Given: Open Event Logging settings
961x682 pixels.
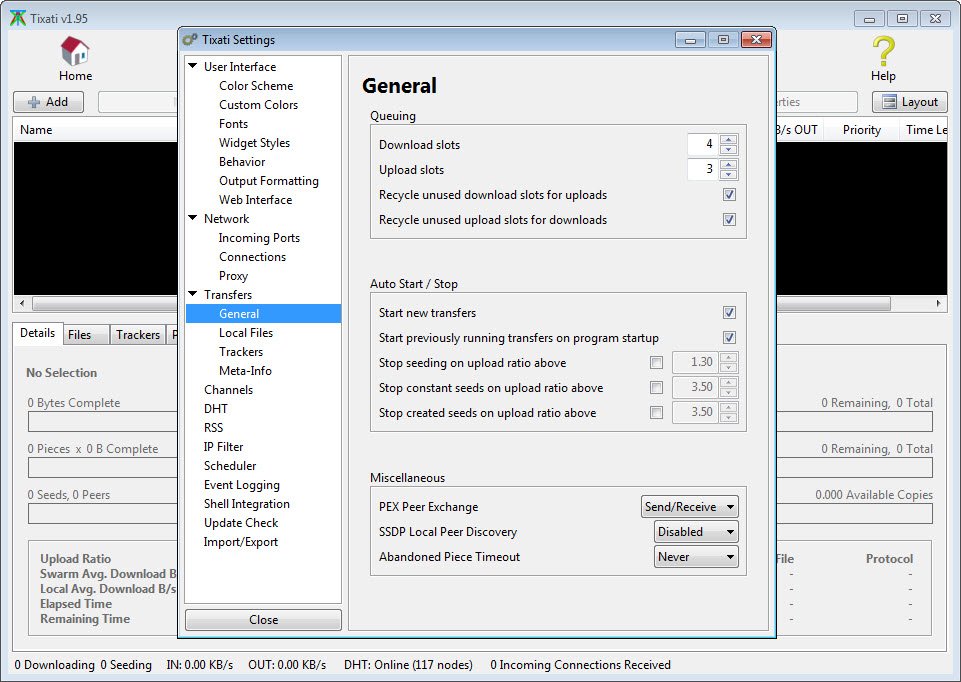Looking at the screenshot, I should tap(241, 485).
